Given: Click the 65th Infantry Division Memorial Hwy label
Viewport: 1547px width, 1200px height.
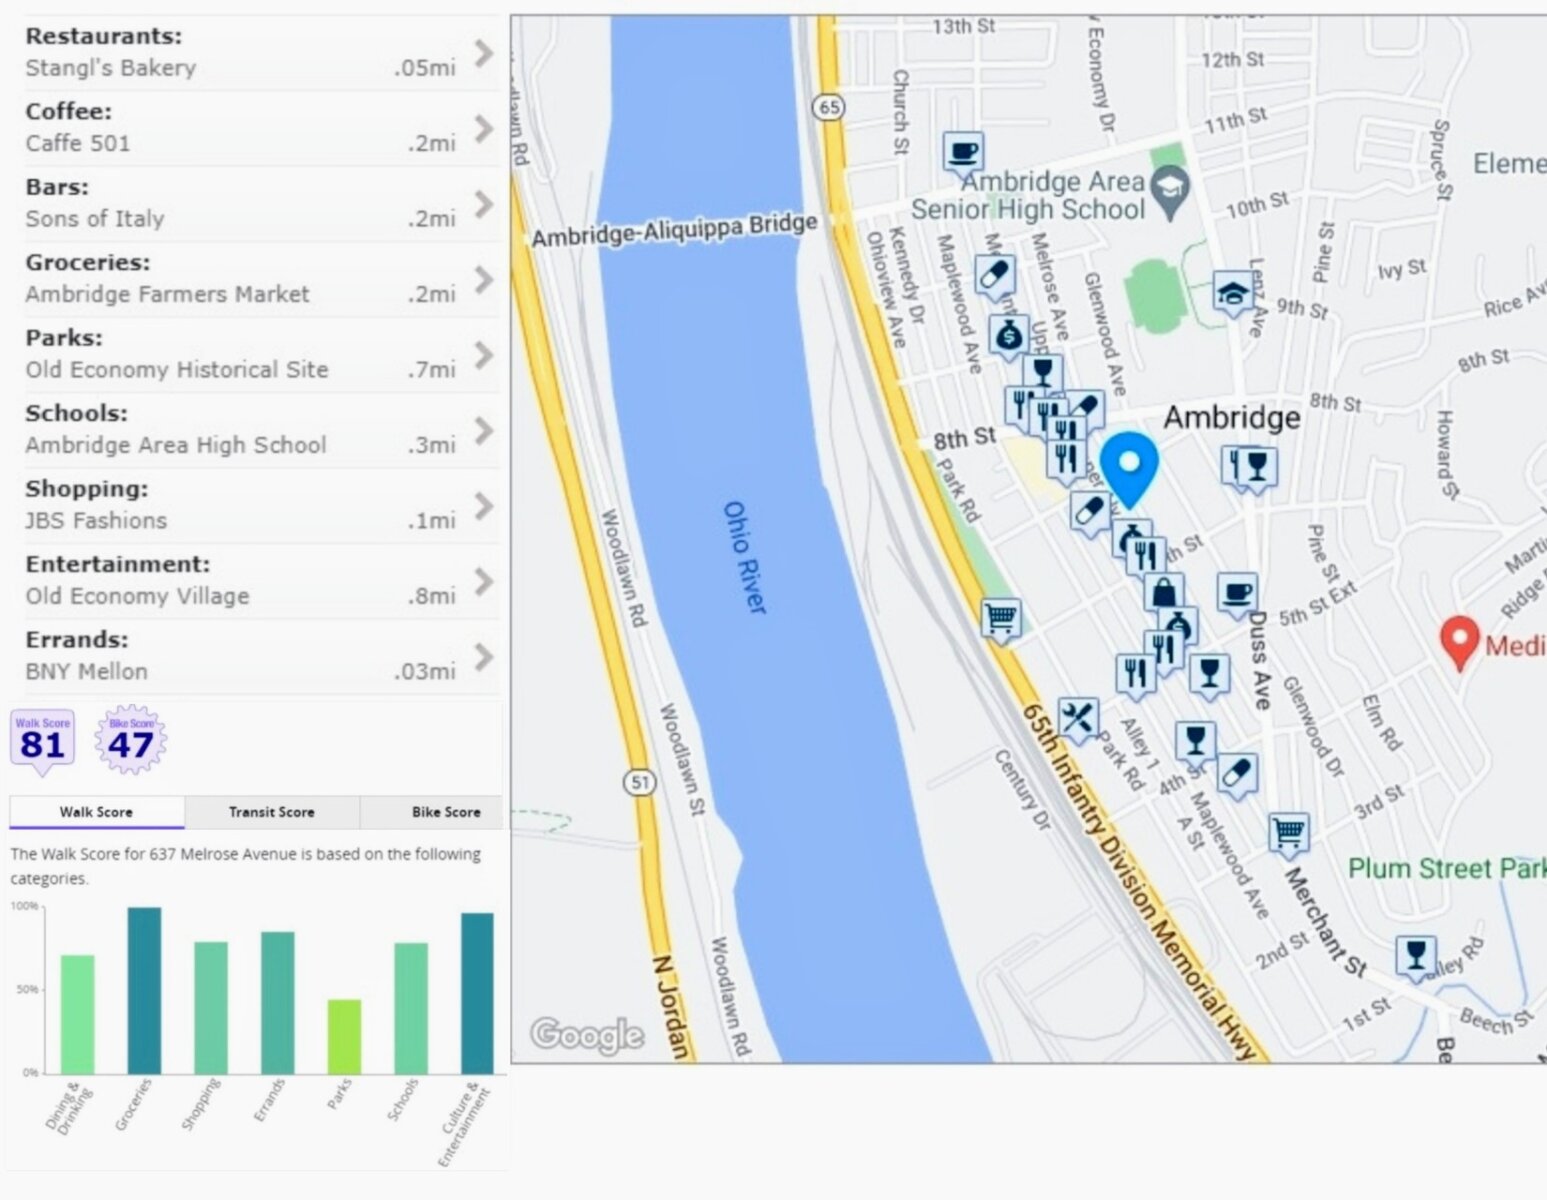Looking at the screenshot, I should pos(1137,882).
